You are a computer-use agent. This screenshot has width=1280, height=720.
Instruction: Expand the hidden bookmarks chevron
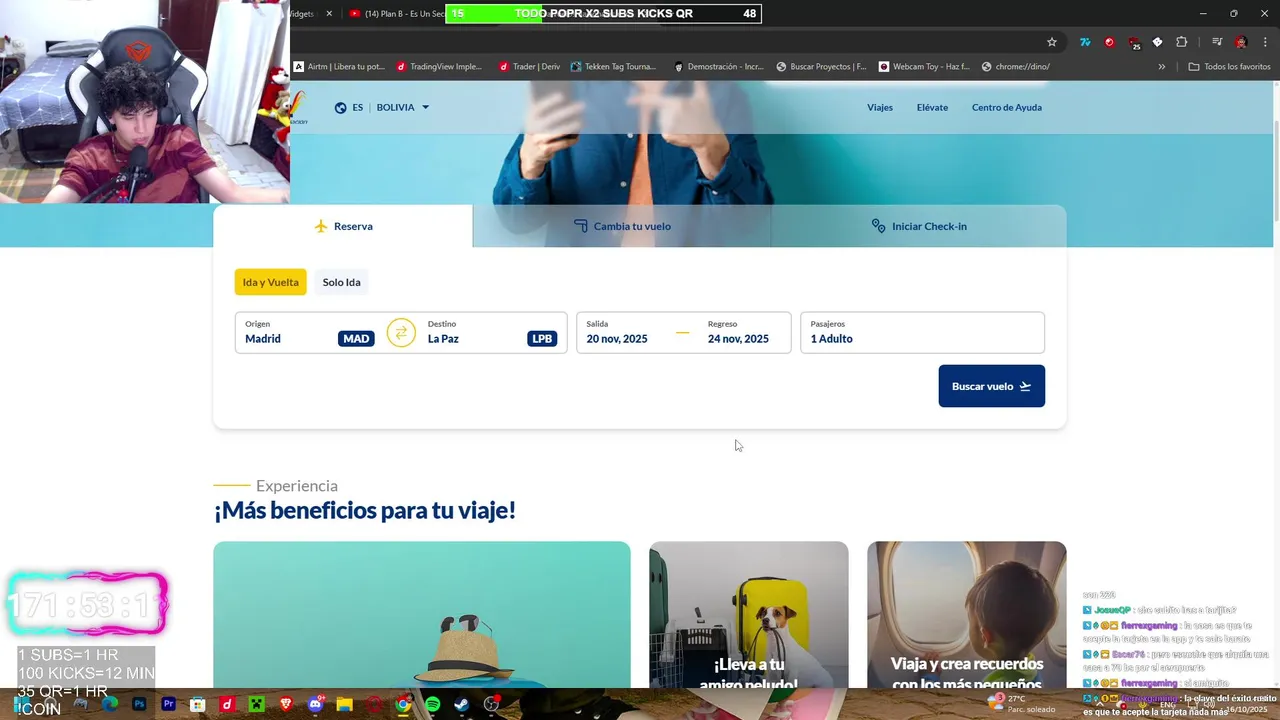pyautogui.click(x=1162, y=67)
